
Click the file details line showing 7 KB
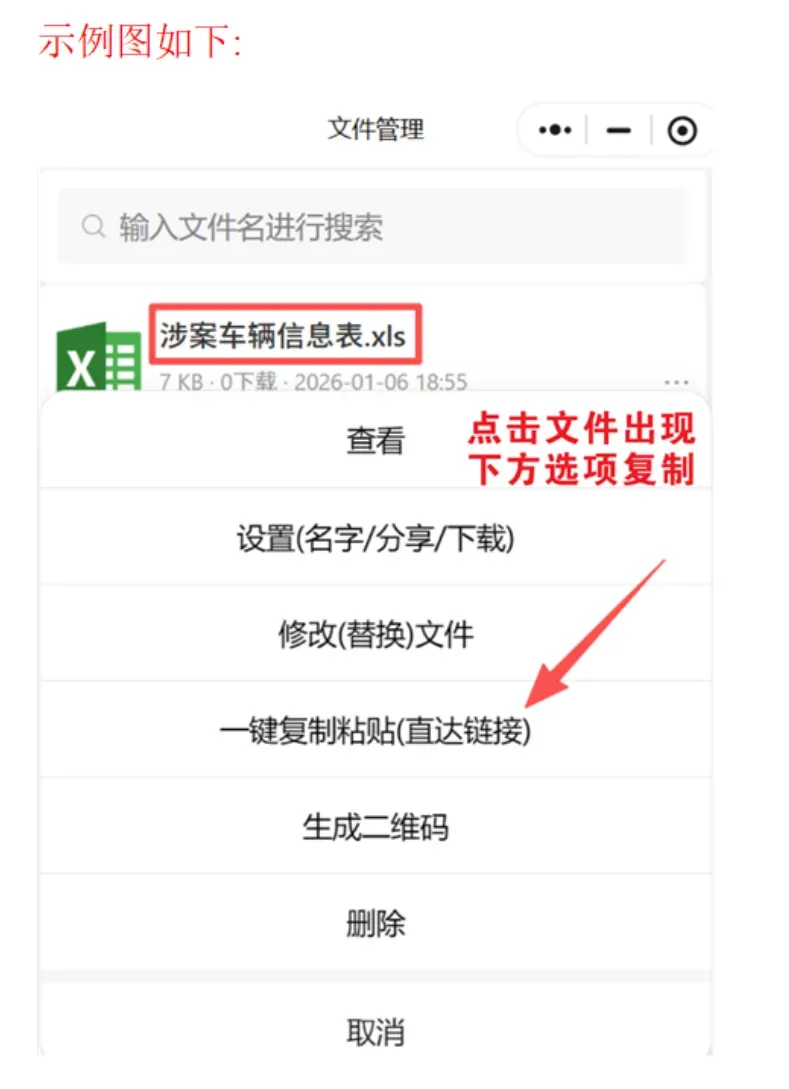pos(313,381)
